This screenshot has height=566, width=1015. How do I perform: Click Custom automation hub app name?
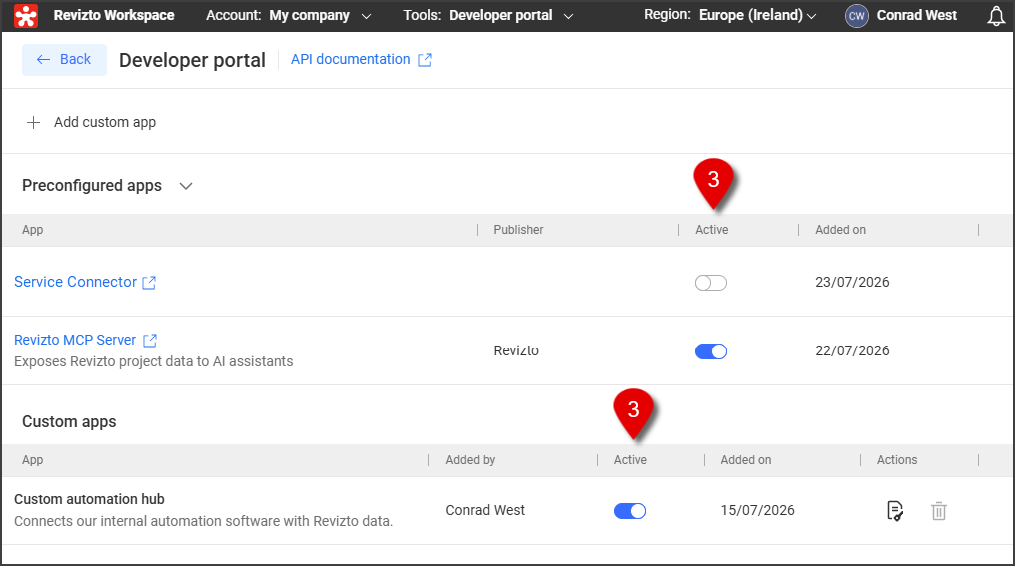[x=89, y=499]
